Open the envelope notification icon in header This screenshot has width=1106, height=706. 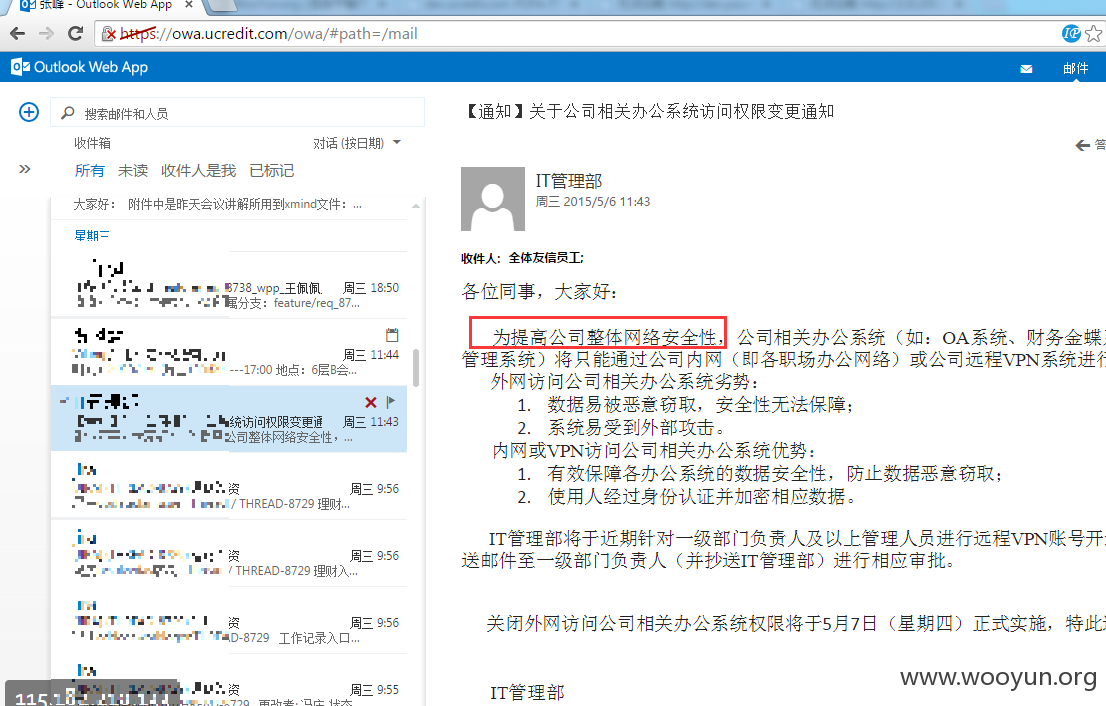tap(1026, 68)
